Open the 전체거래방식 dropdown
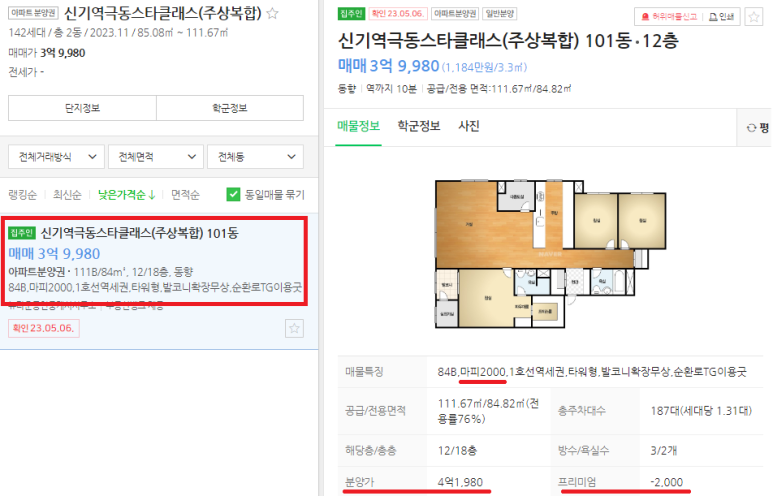This screenshot has height=496, width=773. click(x=56, y=157)
